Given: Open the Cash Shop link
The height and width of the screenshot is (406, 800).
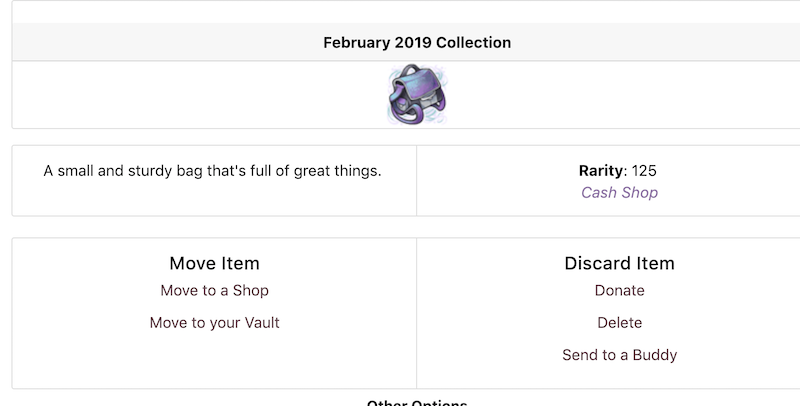Looking at the screenshot, I should (619, 192).
